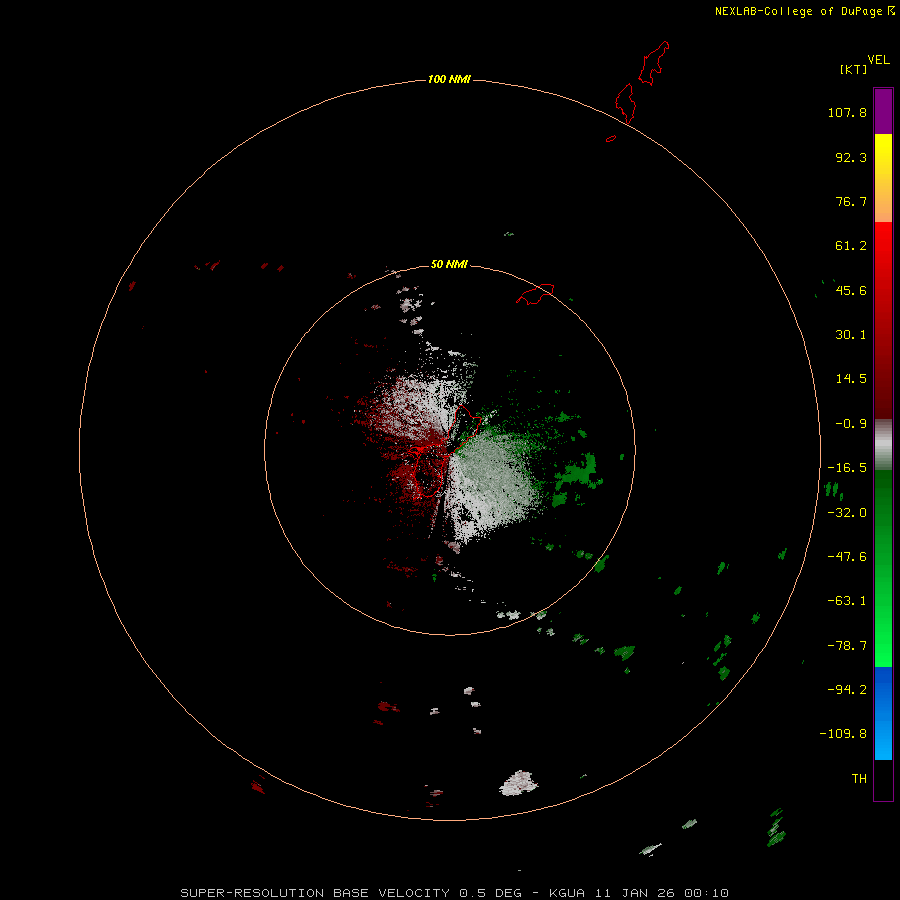This screenshot has width=900, height=900.
Task: Click the TH legend label
Action: [x=859, y=779]
